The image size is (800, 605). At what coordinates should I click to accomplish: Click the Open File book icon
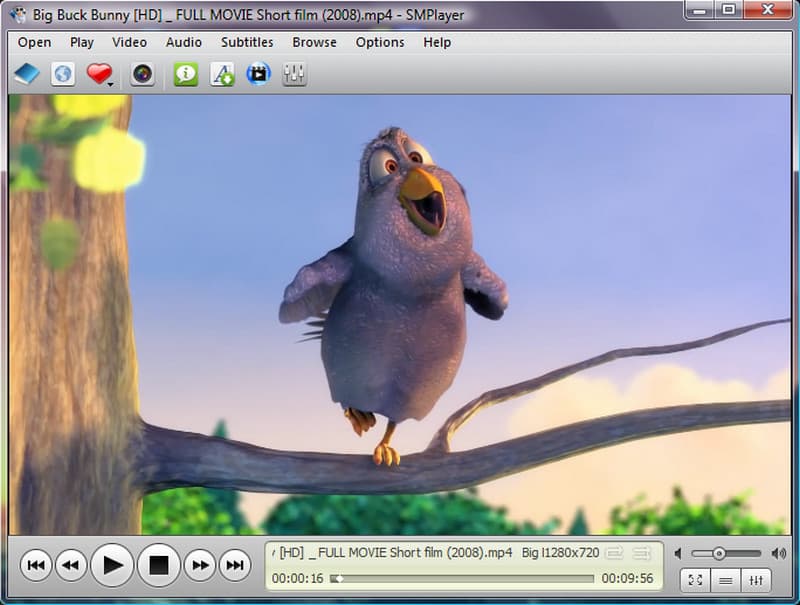(27, 74)
